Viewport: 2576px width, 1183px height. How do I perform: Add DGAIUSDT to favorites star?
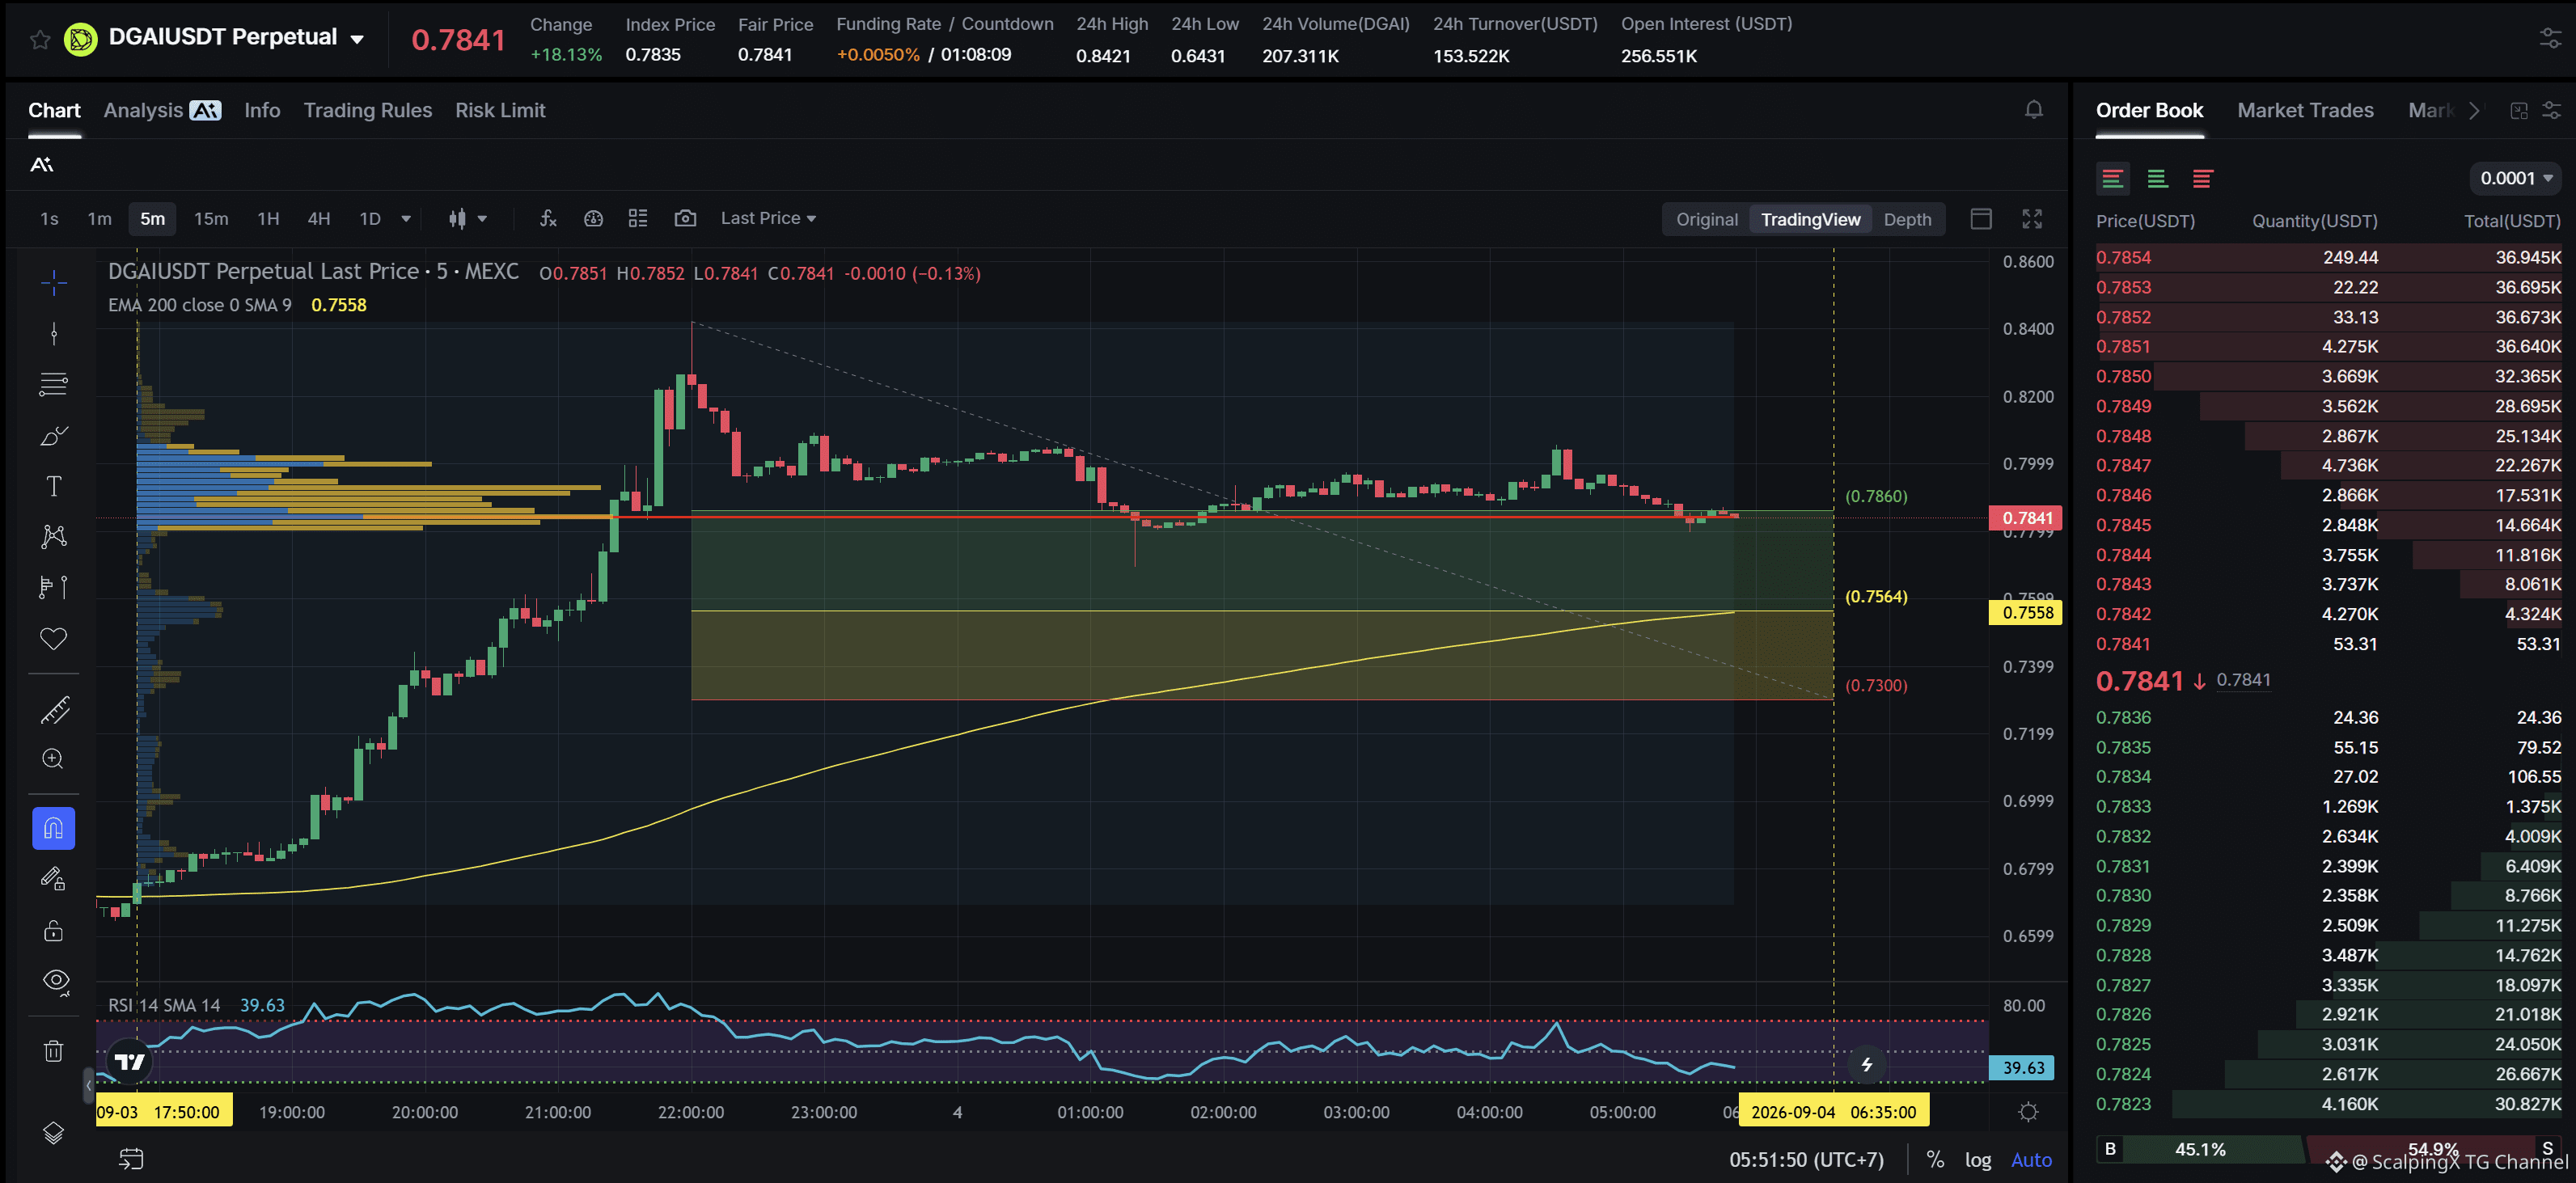[x=40, y=39]
